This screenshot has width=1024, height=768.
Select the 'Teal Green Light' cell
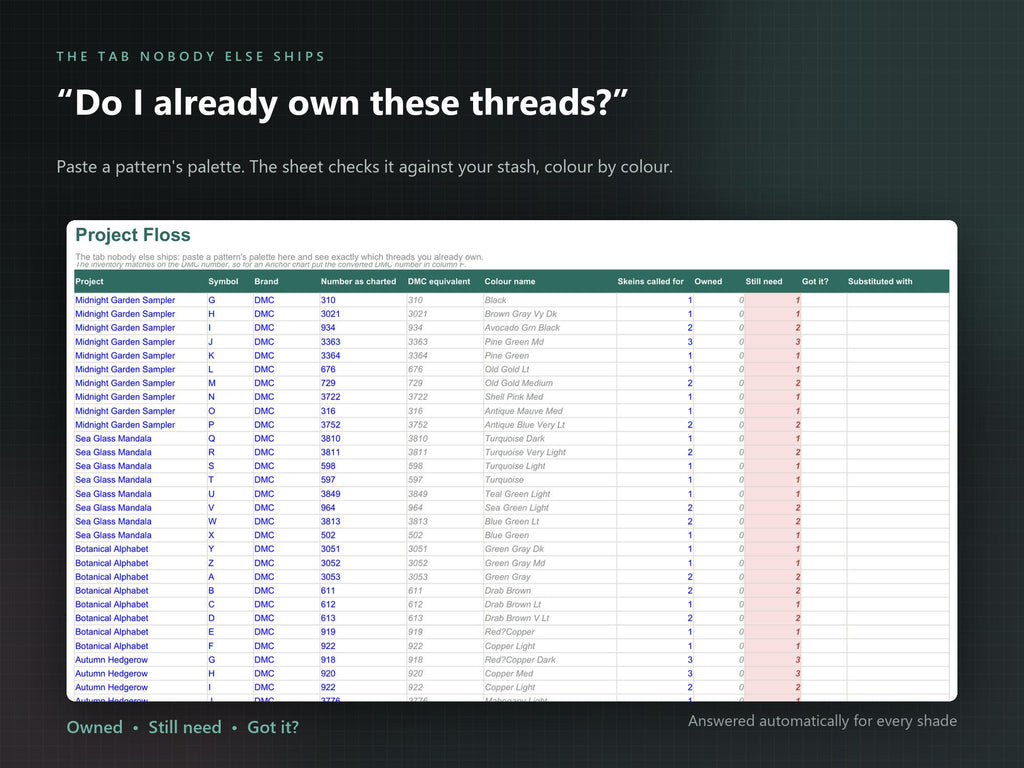517,494
